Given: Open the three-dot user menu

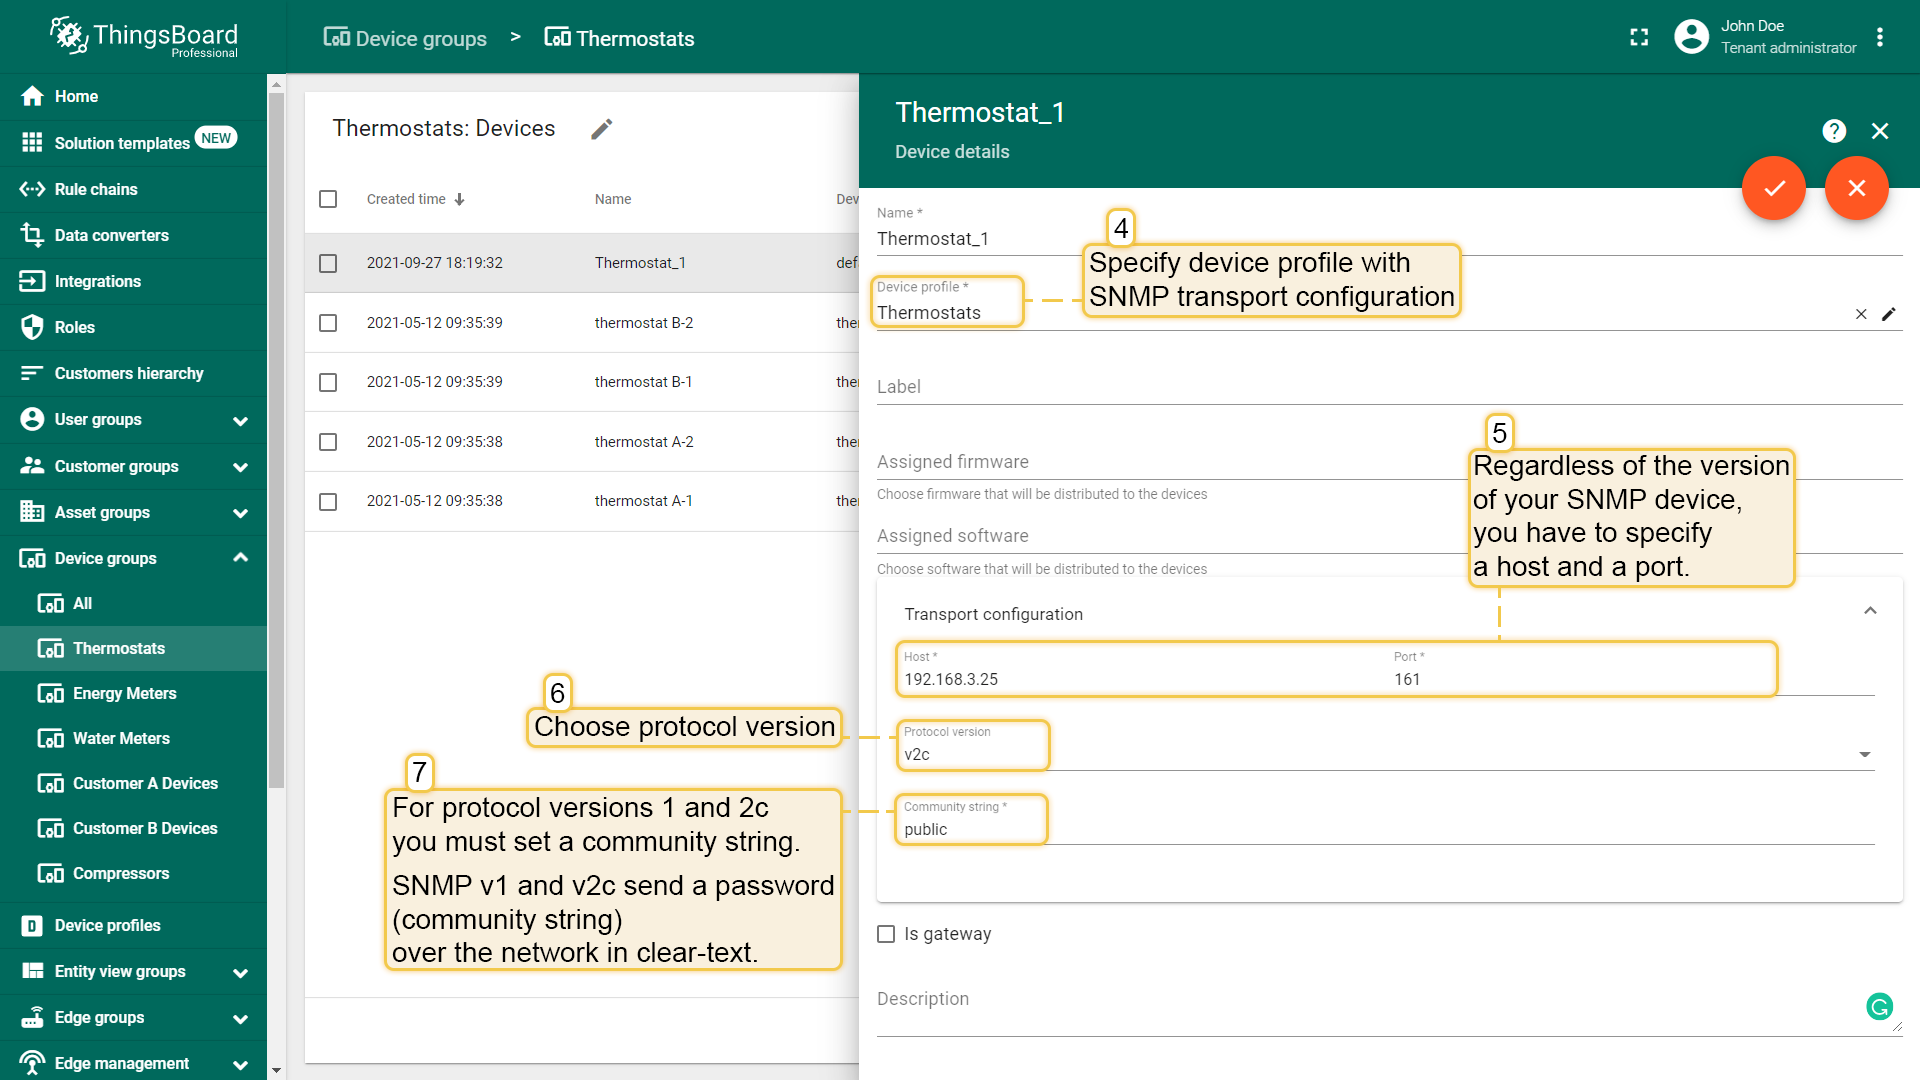Looking at the screenshot, I should click(x=1880, y=37).
